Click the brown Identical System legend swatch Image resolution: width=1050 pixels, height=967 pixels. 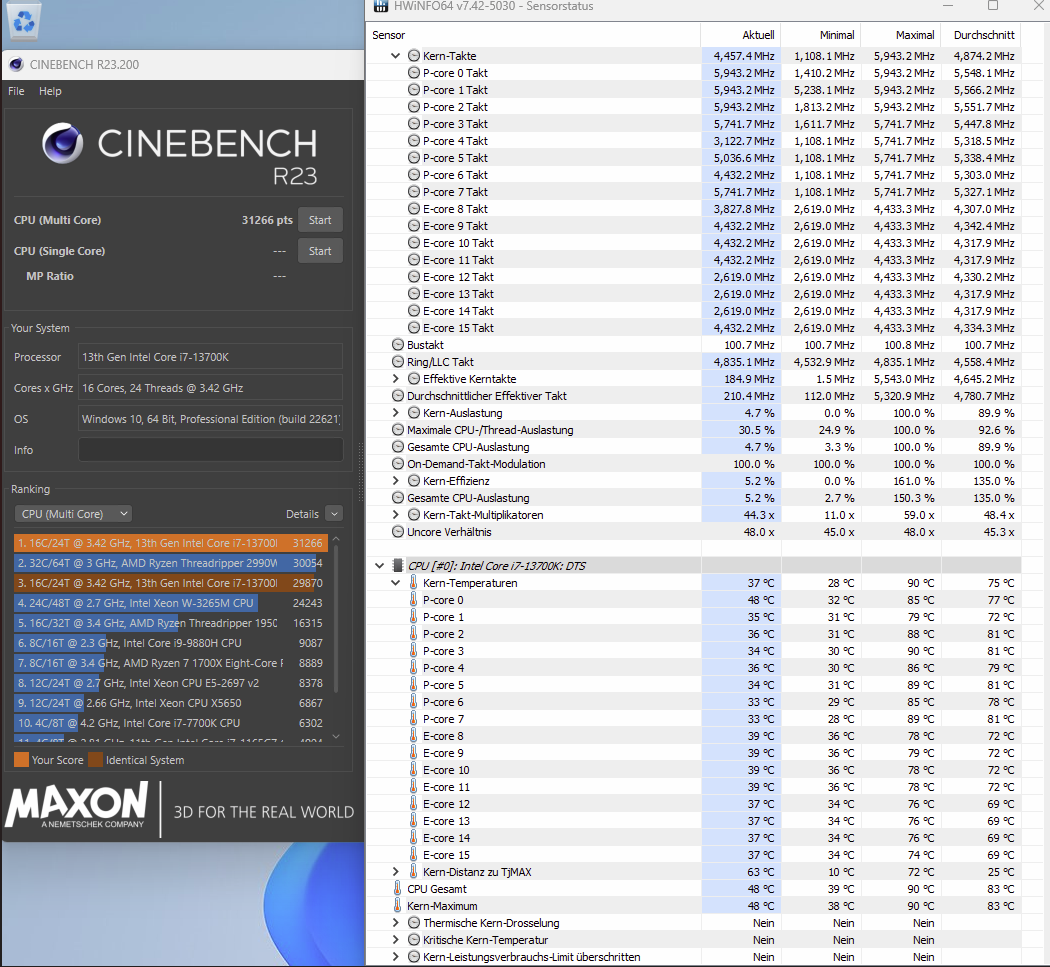point(96,760)
